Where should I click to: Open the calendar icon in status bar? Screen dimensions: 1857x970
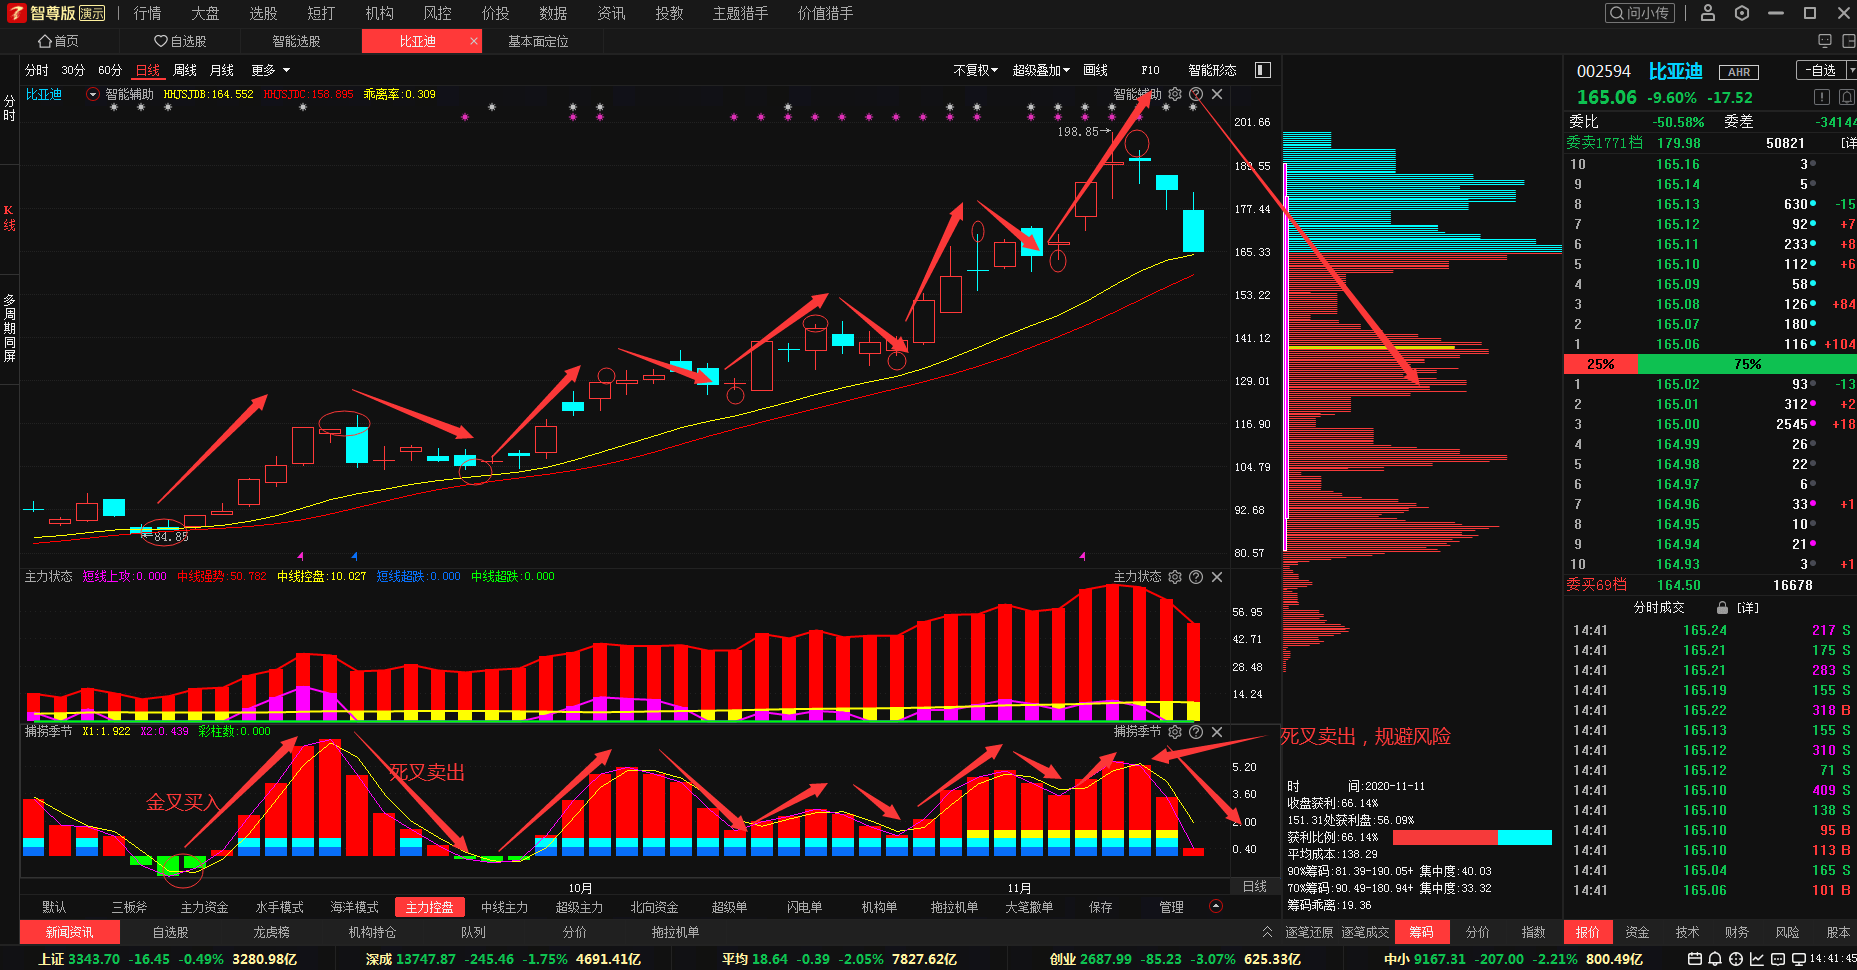coord(1694,959)
